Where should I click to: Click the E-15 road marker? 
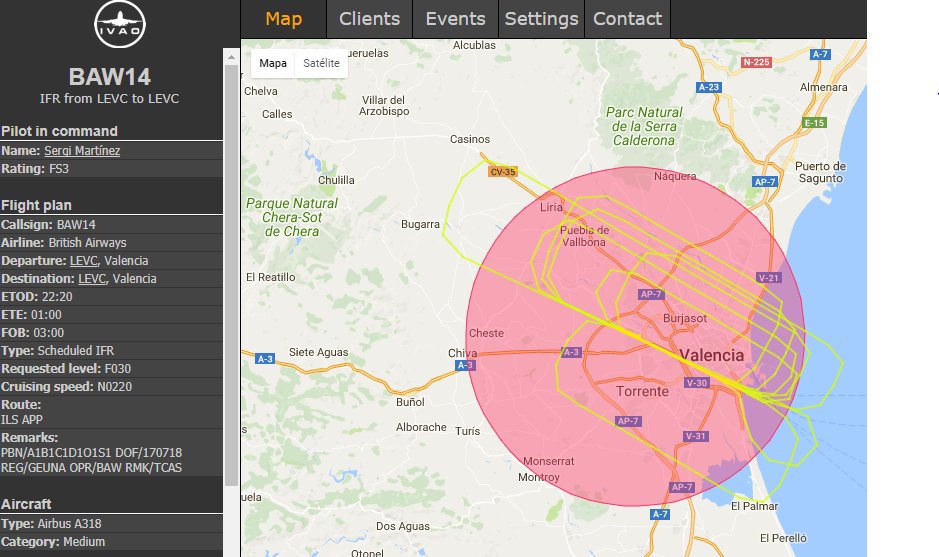coord(814,123)
